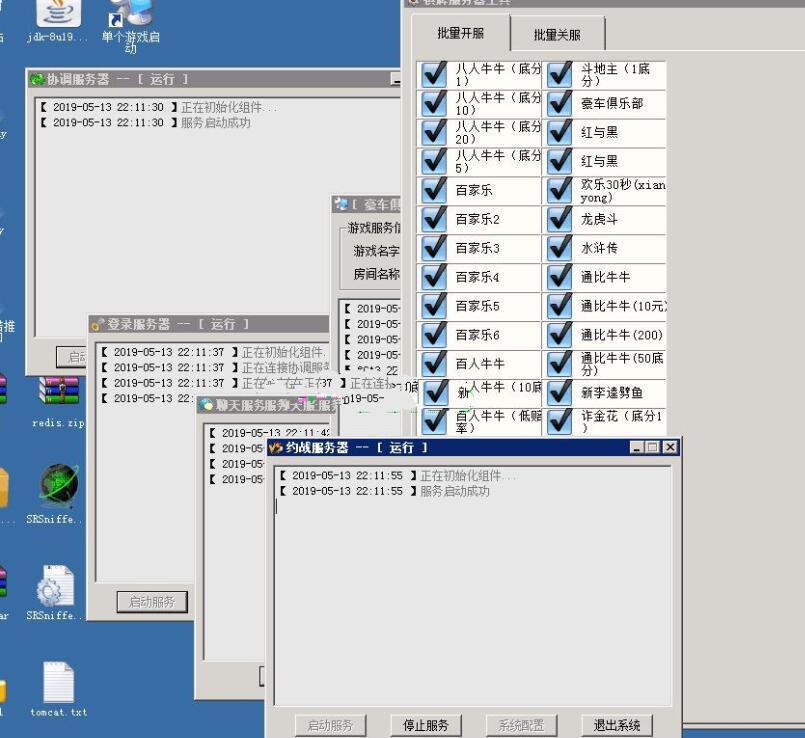Viewport: 805px width, 738px height.
Task: Switch to the 批量关服 tab
Action: pos(557,35)
